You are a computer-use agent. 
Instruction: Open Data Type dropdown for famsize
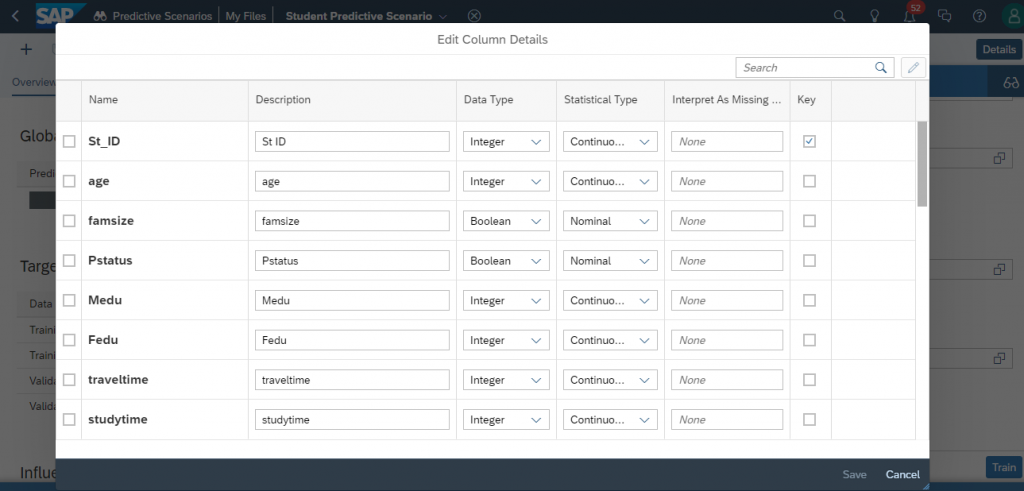(506, 221)
